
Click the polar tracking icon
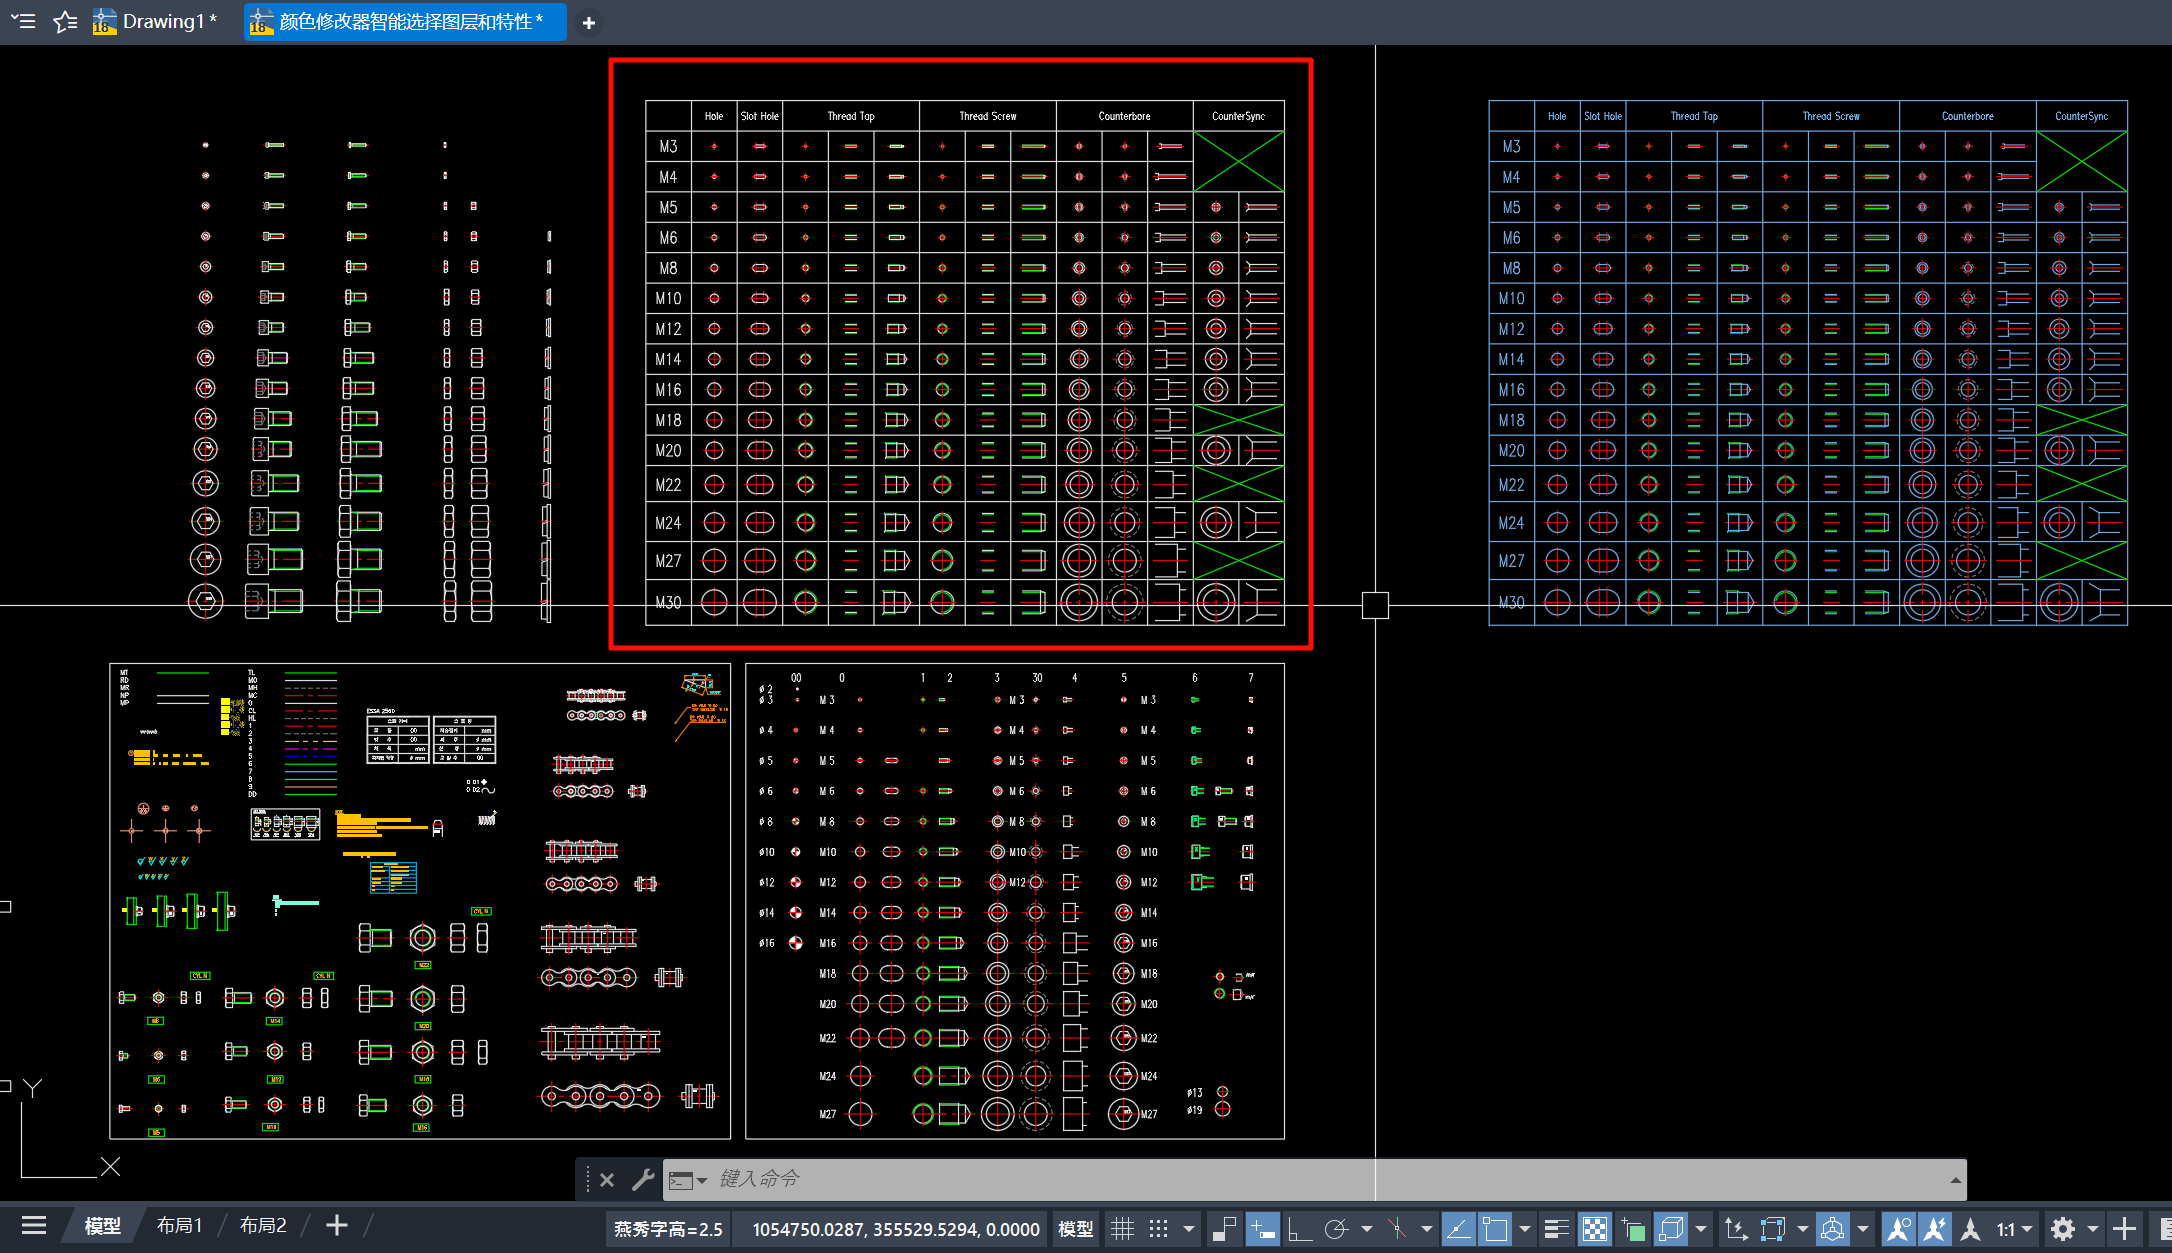tap(1336, 1229)
